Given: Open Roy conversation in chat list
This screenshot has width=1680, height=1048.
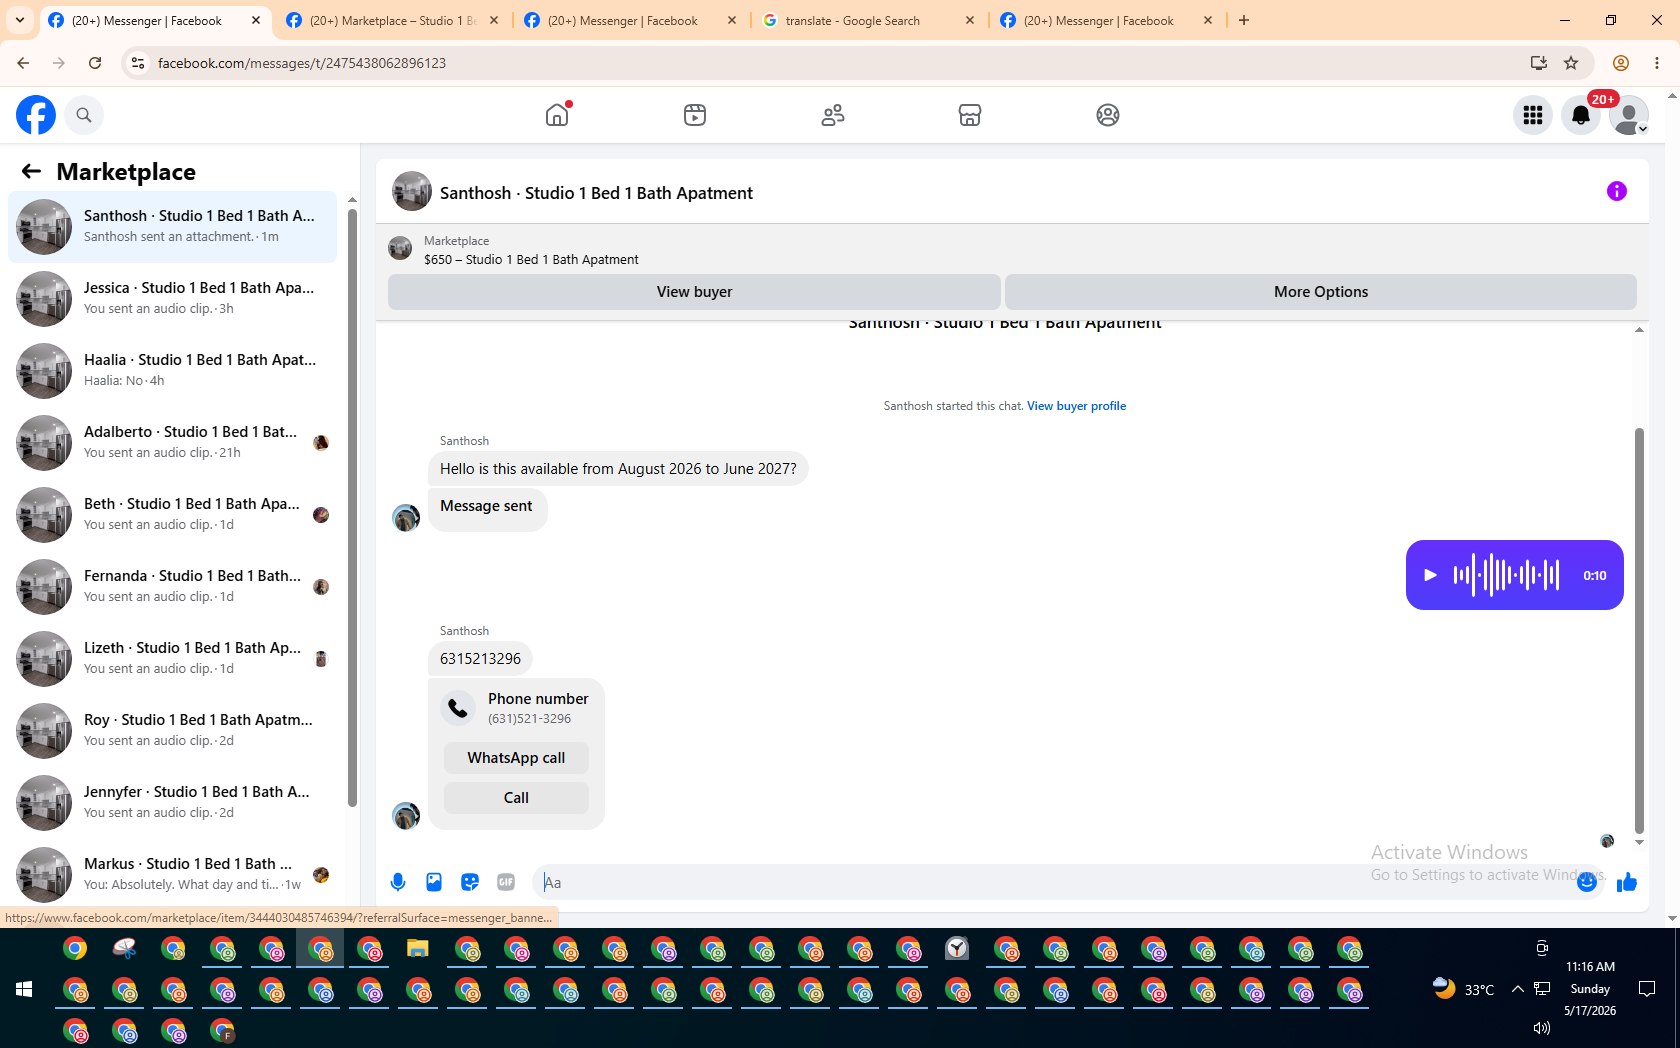Looking at the screenshot, I should click(x=173, y=731).
